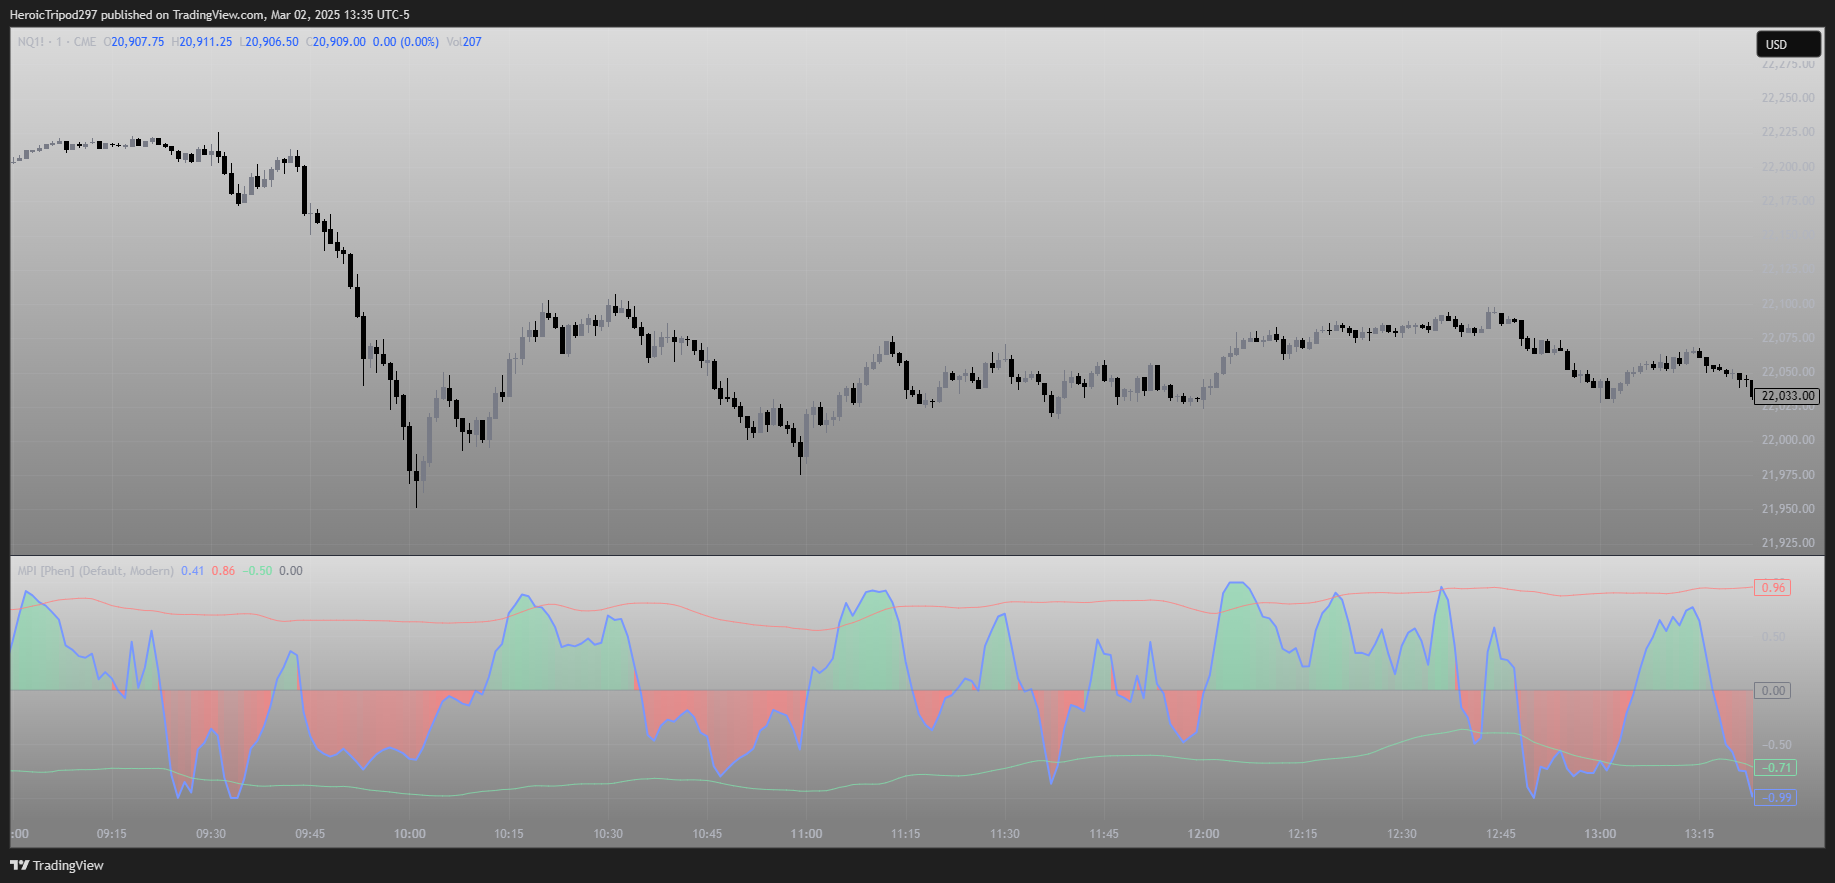The image size is (1835, 883).
Task: Click the 22,200.00 price axis label
Action: [x=1788, y=167]
